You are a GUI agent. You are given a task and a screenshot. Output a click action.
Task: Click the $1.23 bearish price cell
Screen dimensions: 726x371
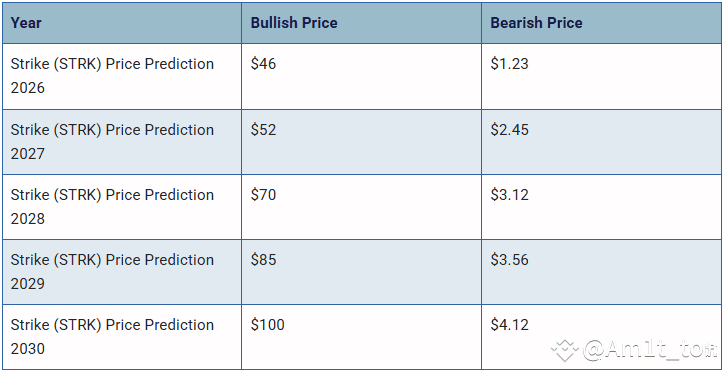601,76
